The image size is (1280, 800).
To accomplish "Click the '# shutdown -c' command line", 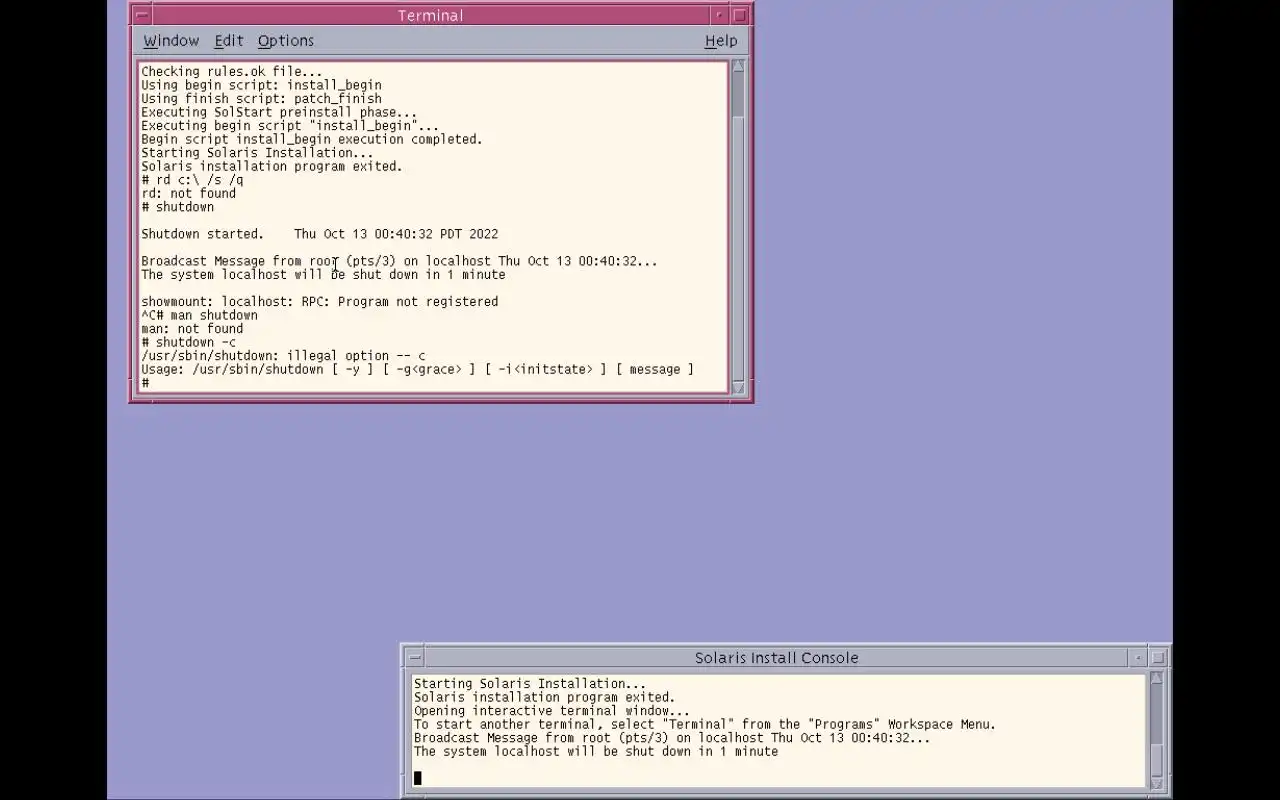I will (189, 342).
